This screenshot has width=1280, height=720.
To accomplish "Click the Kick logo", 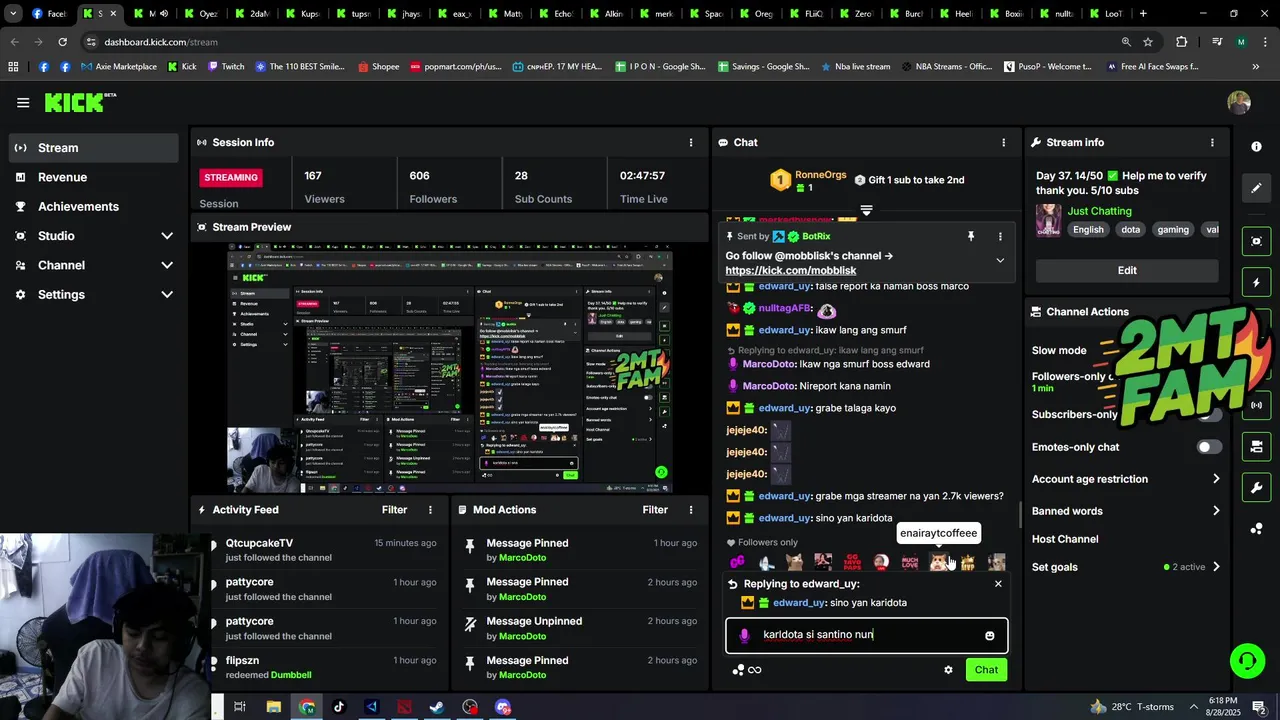I will (x=80, y=102).
